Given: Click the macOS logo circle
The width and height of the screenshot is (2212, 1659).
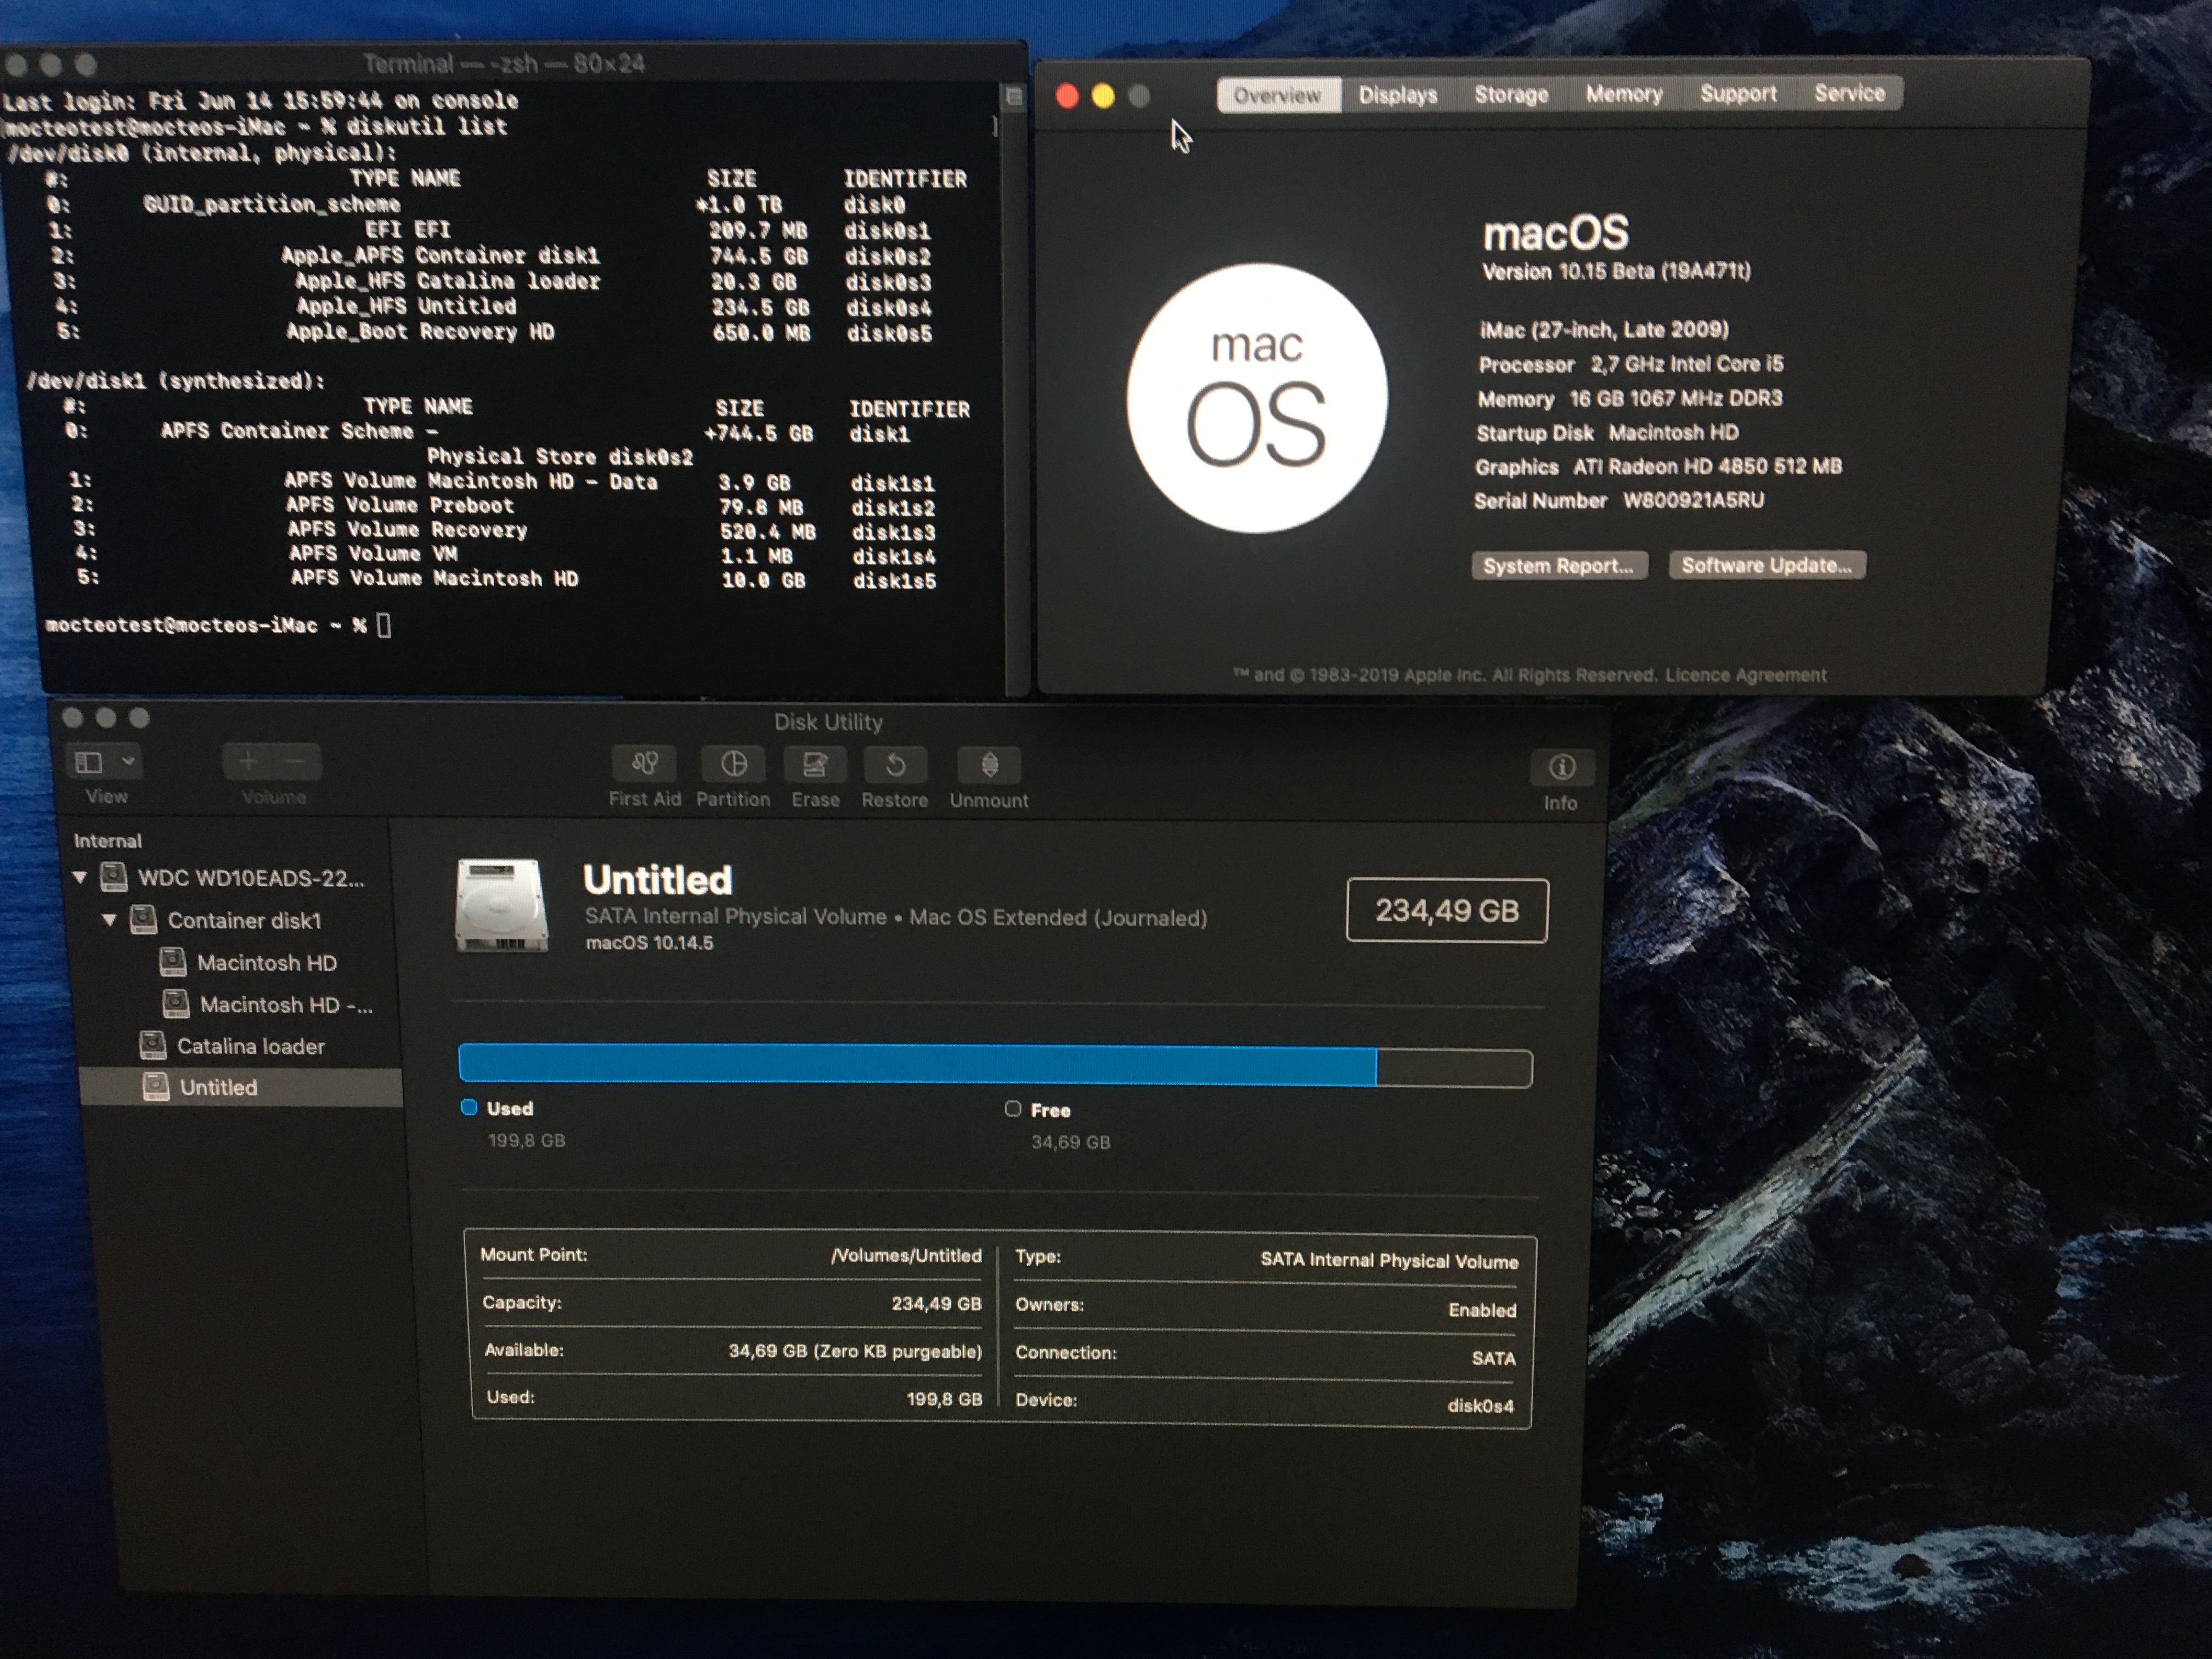Looking at the screenshot, I should [x=1257, y=398].
